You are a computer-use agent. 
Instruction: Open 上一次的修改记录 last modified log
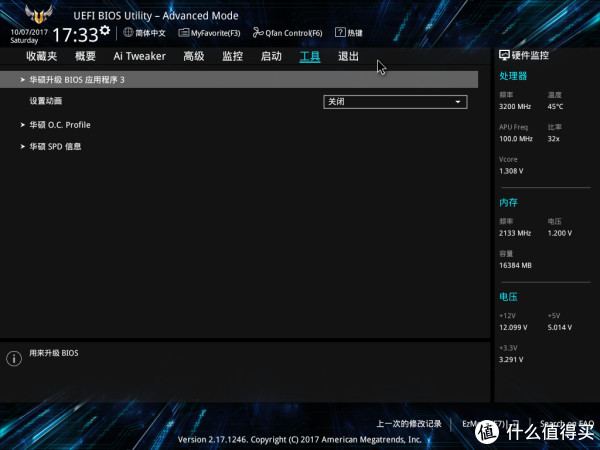coord(409,424)
